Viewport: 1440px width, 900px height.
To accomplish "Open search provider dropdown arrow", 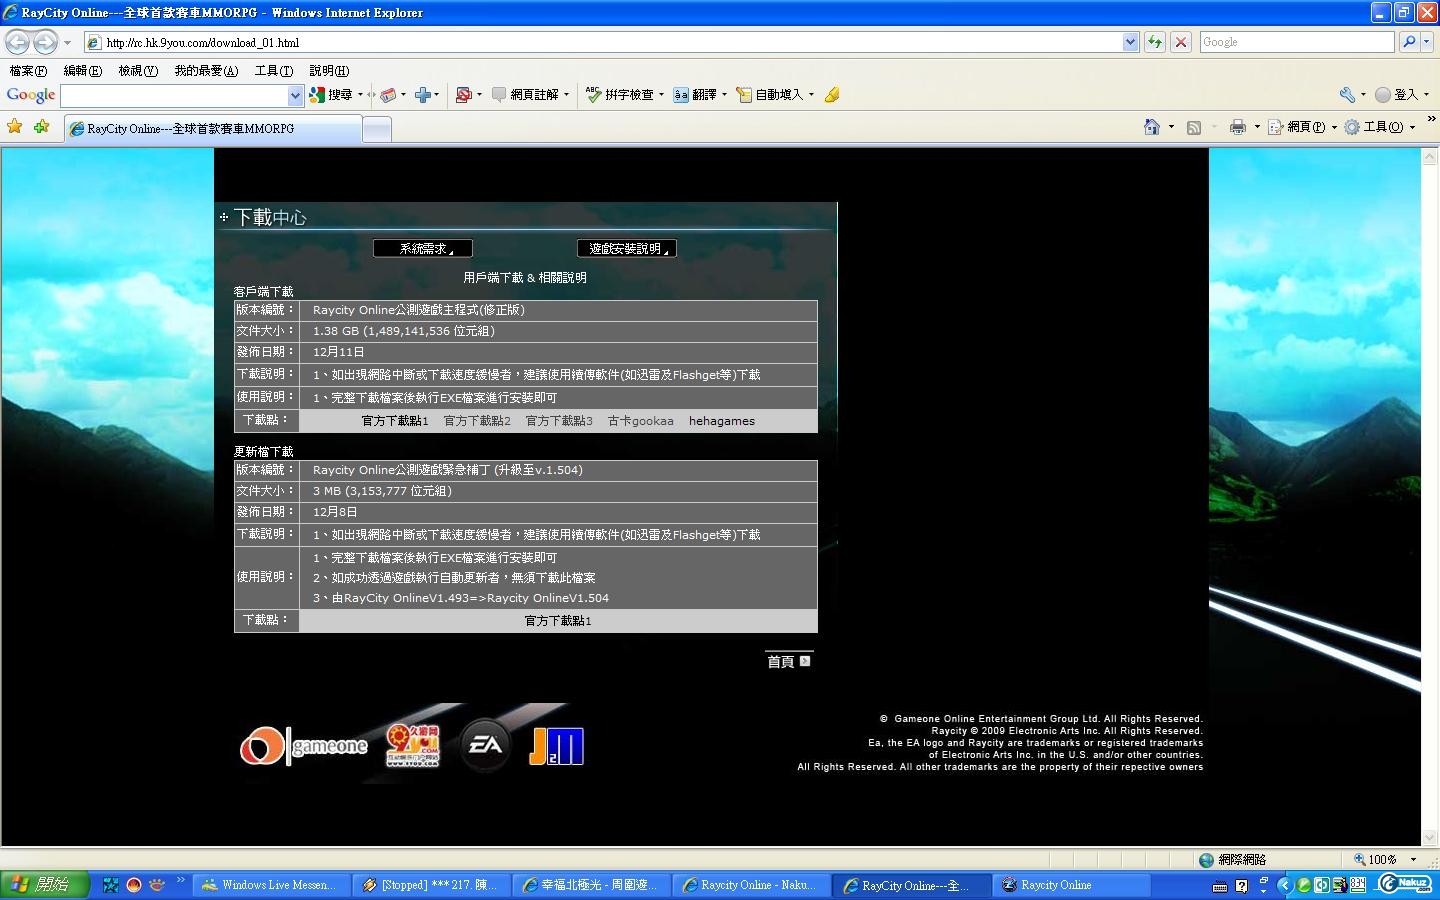I will [x=1427, y=42].
